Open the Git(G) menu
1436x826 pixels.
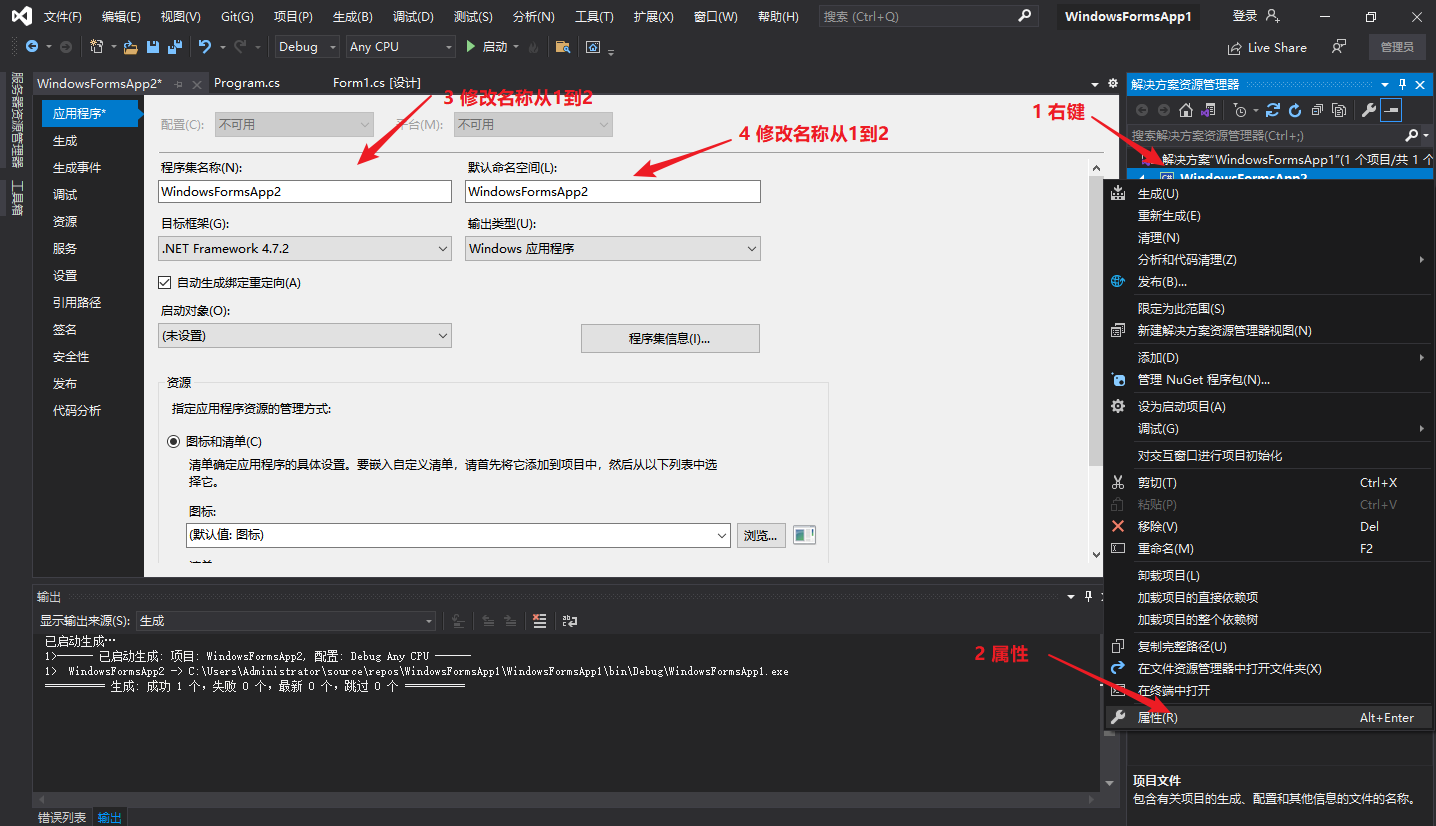tap(237, 17)
